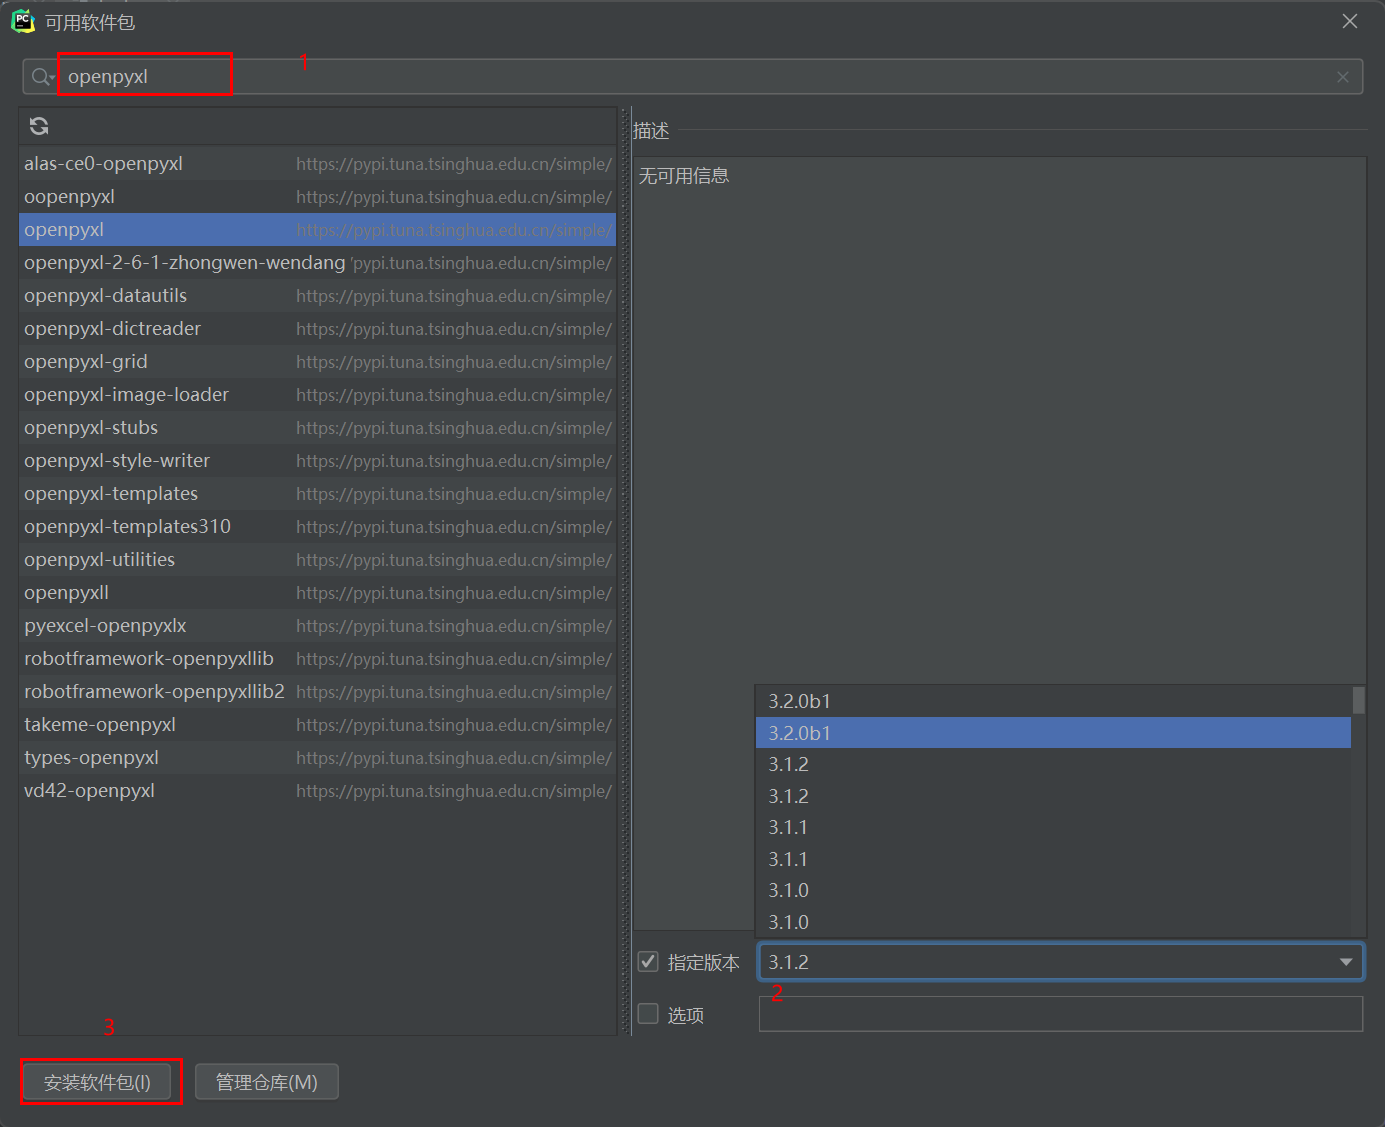Viewport: 1385px width, 1127px height.
Task: Uncheck the 指定版本 checkbox
Action: tap(648, 962)
